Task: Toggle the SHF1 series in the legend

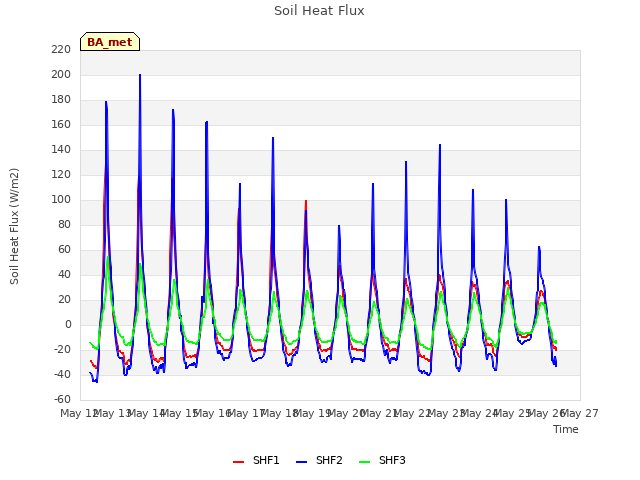Action: pos(256,460)
